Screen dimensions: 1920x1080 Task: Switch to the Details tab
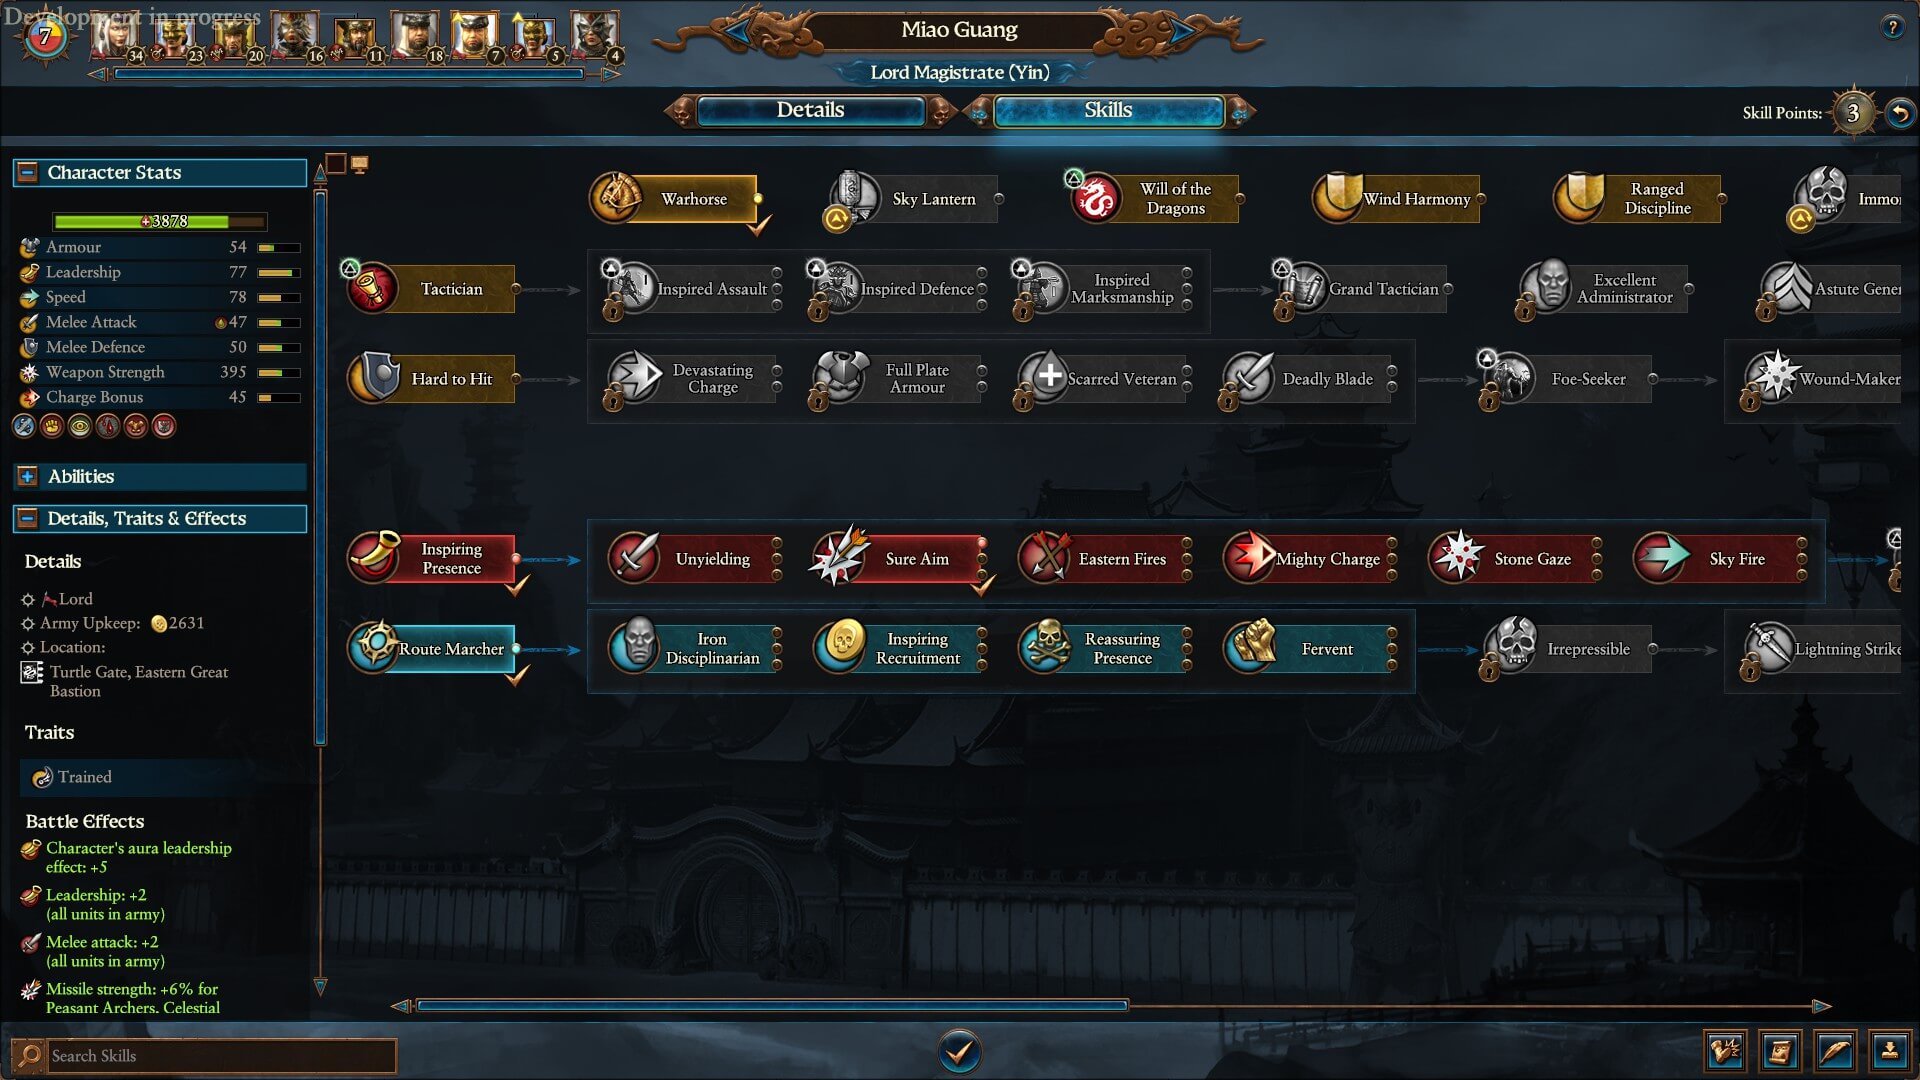coord(810,111)
